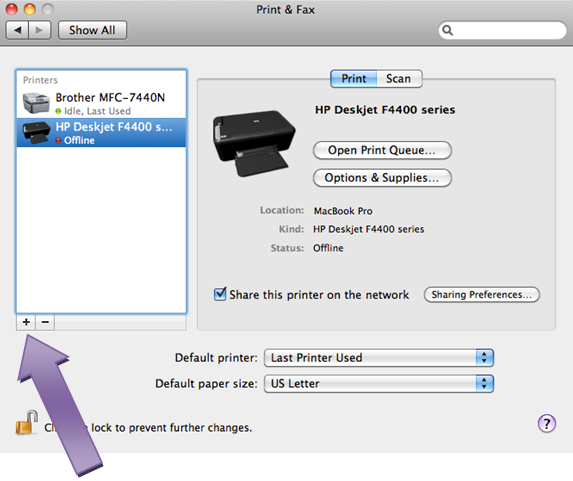
Task: Click the padlock icon to lock settings
Action: (x=27, y=422)
